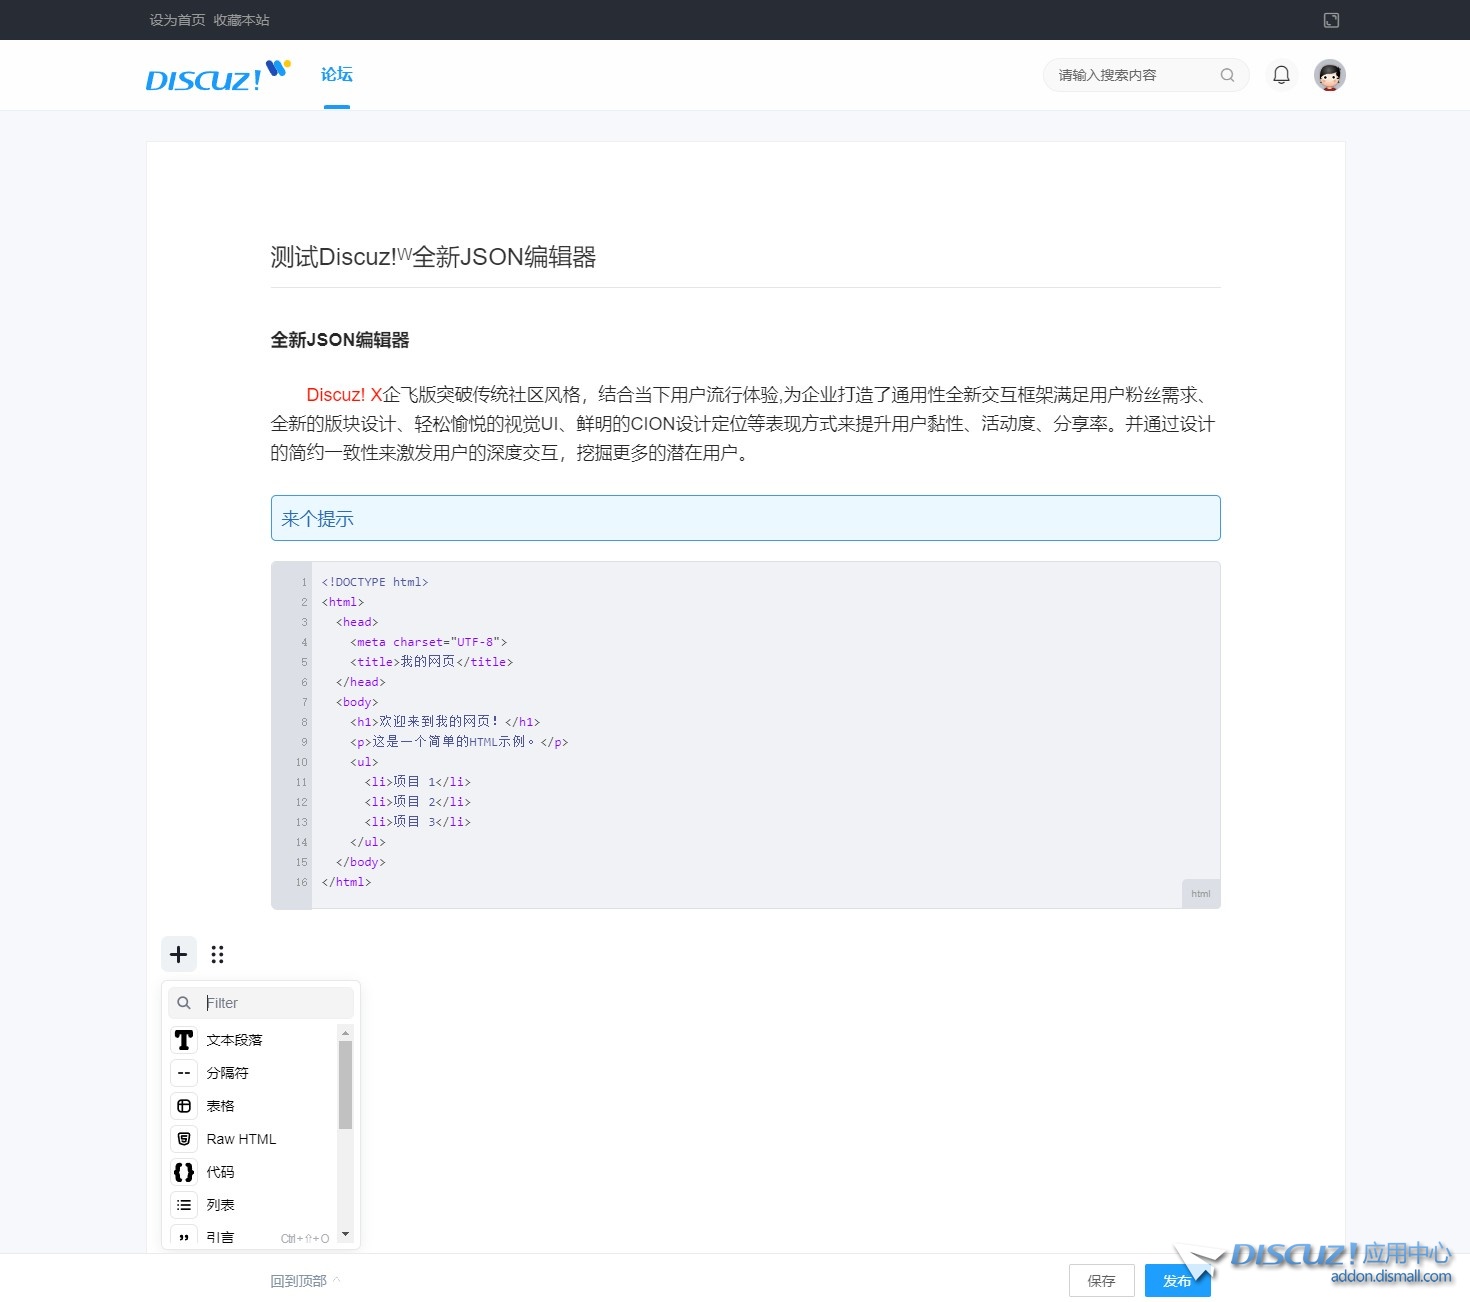Image resolution: width=1470 pixels, height=1302 pixels.
Task: Open the 论坛 forum tab
Action: point(337,75)
